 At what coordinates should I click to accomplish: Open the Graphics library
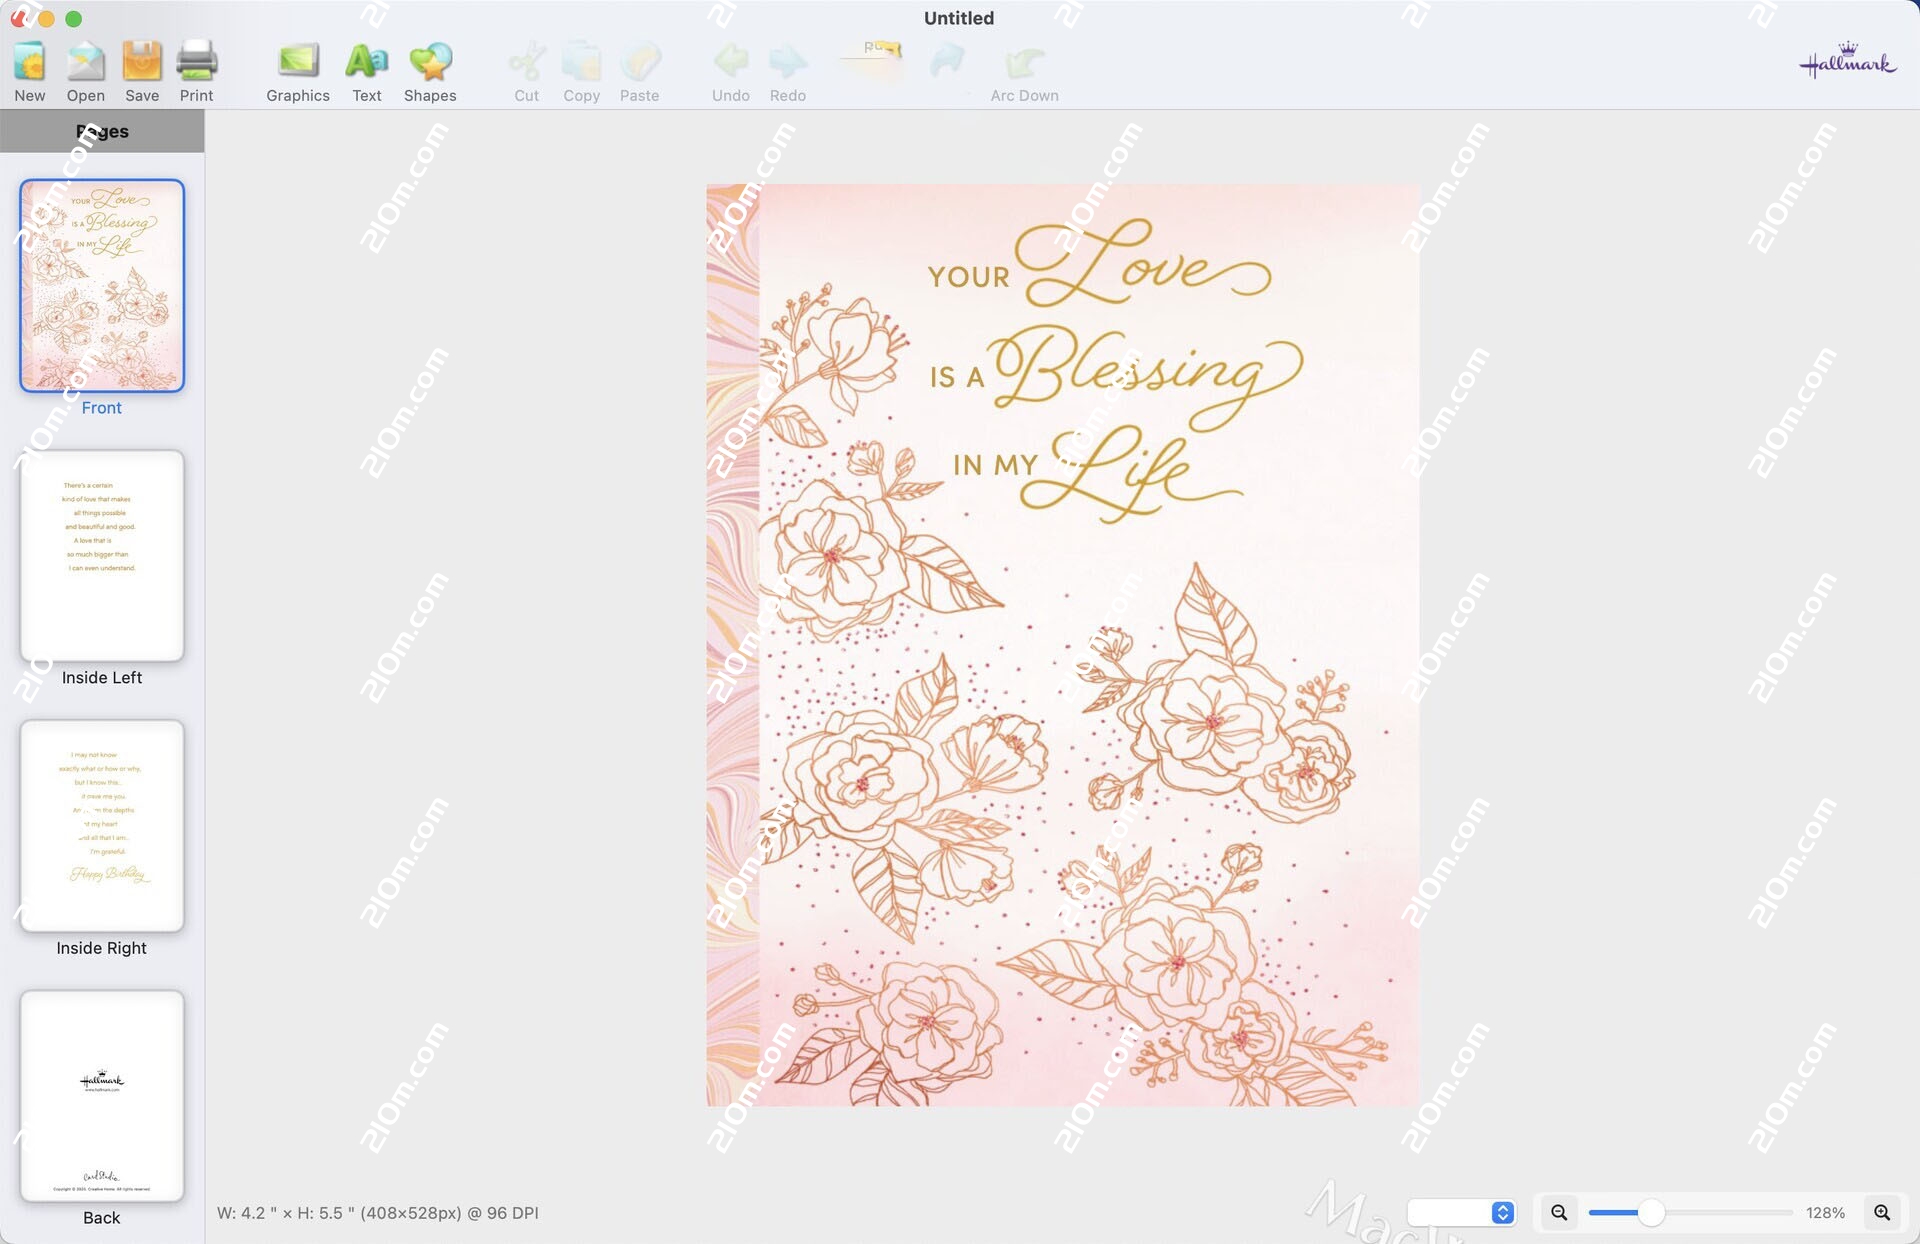pos(297,68)
